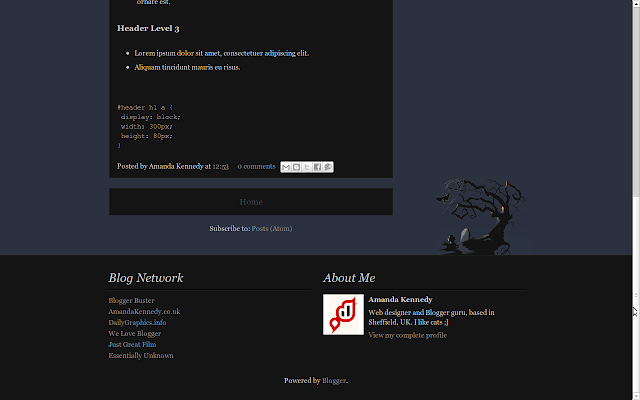Follow the Blogger link in footer
Screen dimensions: 640x400
333,381
